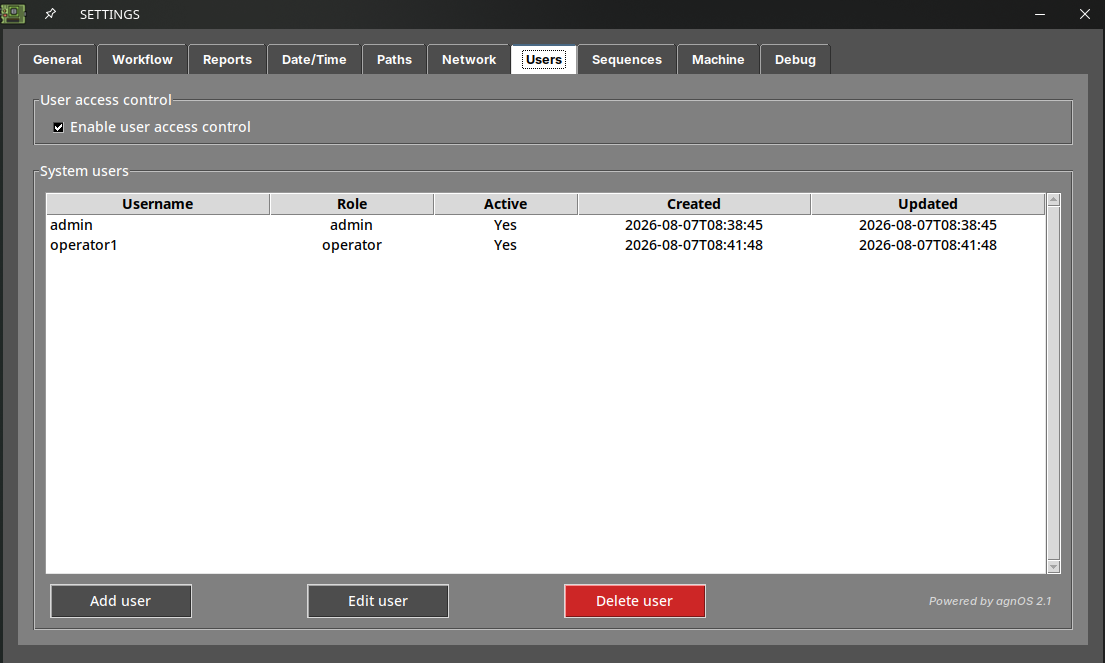
Task: Open the Debug tab
Action: pos(795,60)
